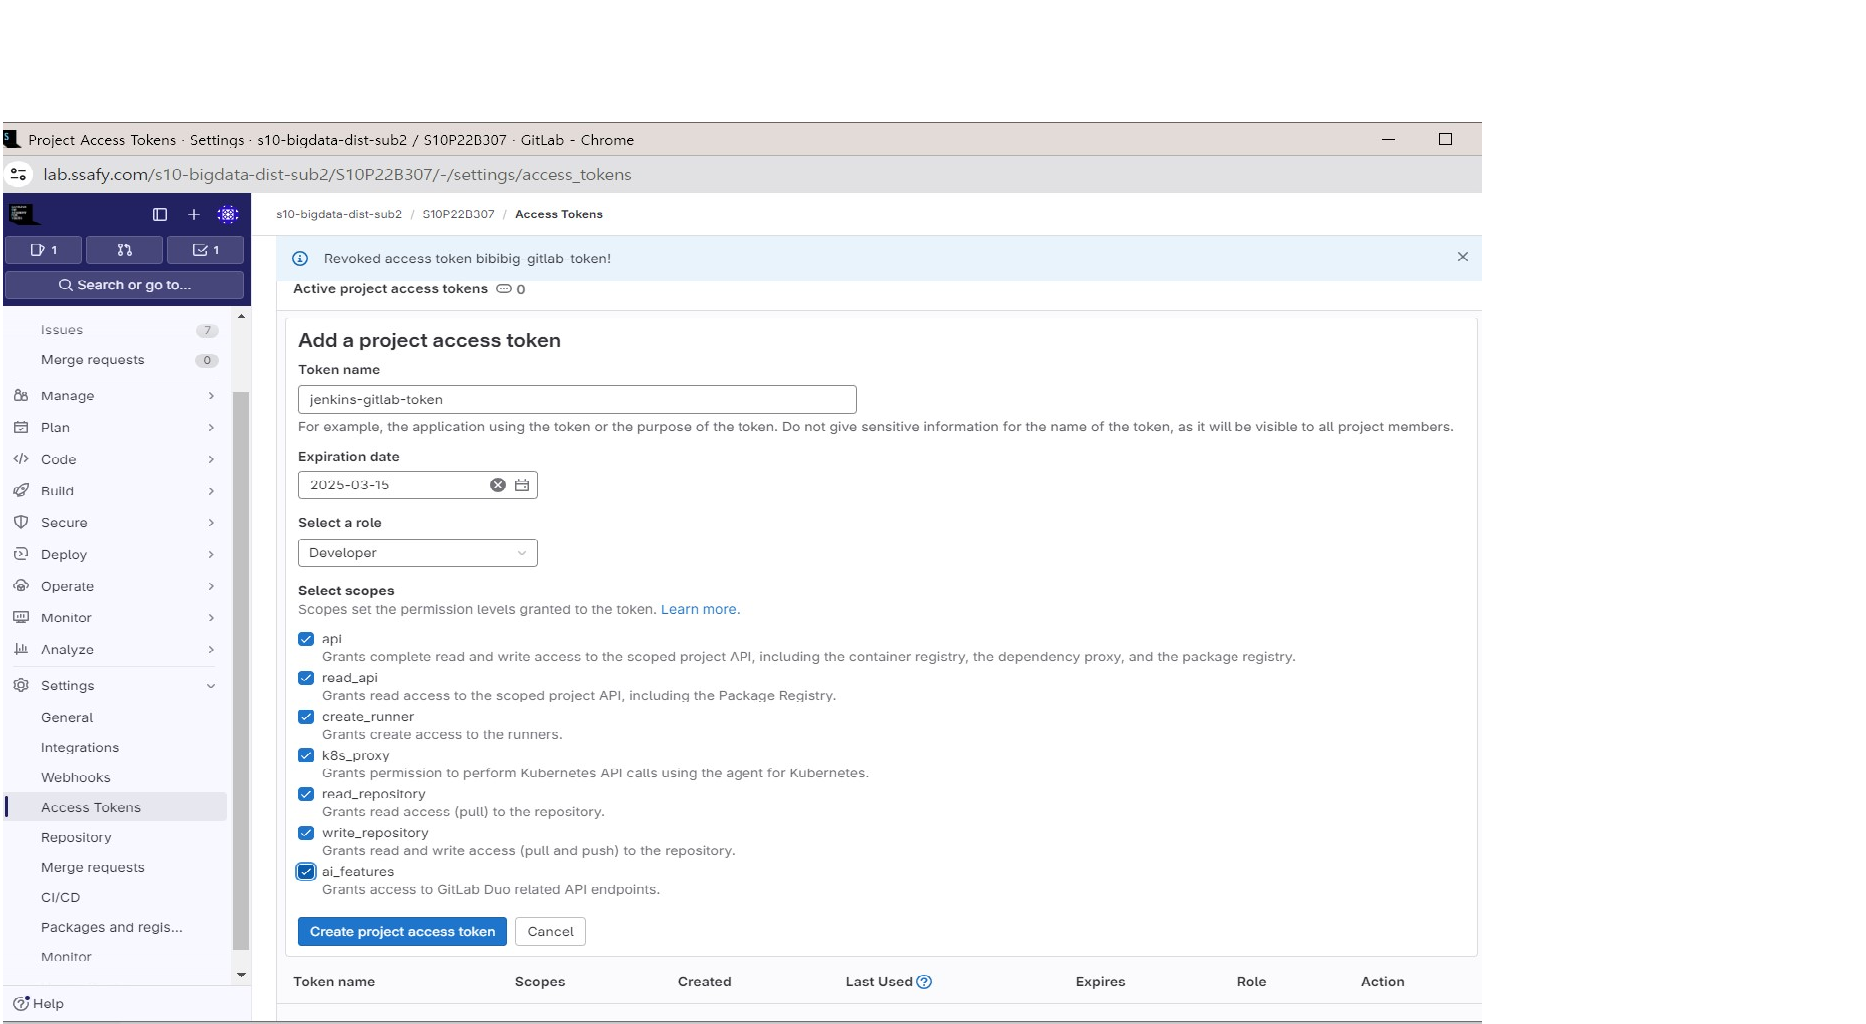The width and height of the screenshot is (1866, 1024).
Task: Click the Last Used help icon
Action: (924, 982)
